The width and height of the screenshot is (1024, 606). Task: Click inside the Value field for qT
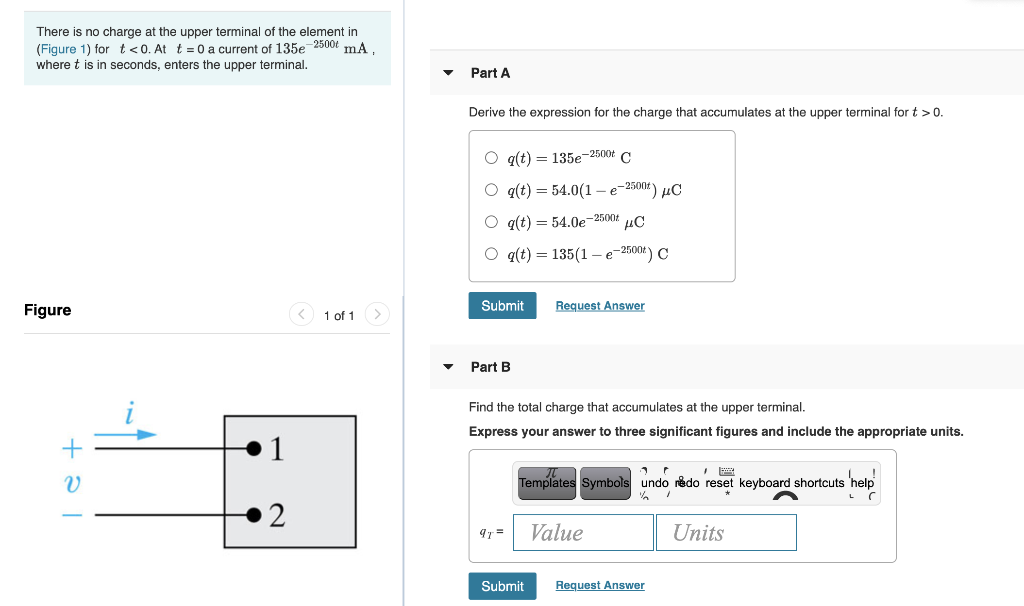pyautogui.click(x=583, y=532)
